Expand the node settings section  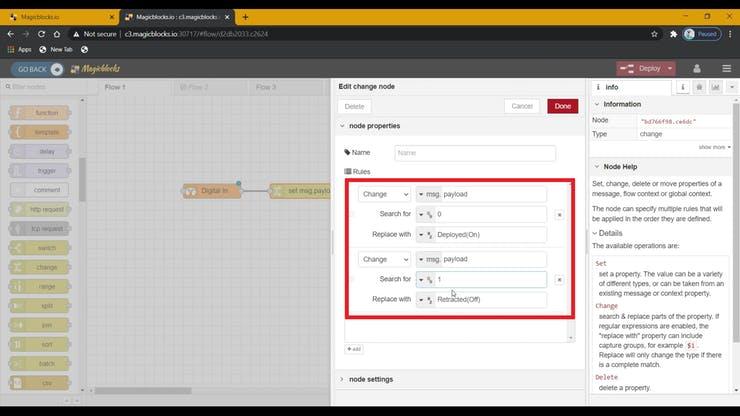pyautogui.click(x=370, y=379)
